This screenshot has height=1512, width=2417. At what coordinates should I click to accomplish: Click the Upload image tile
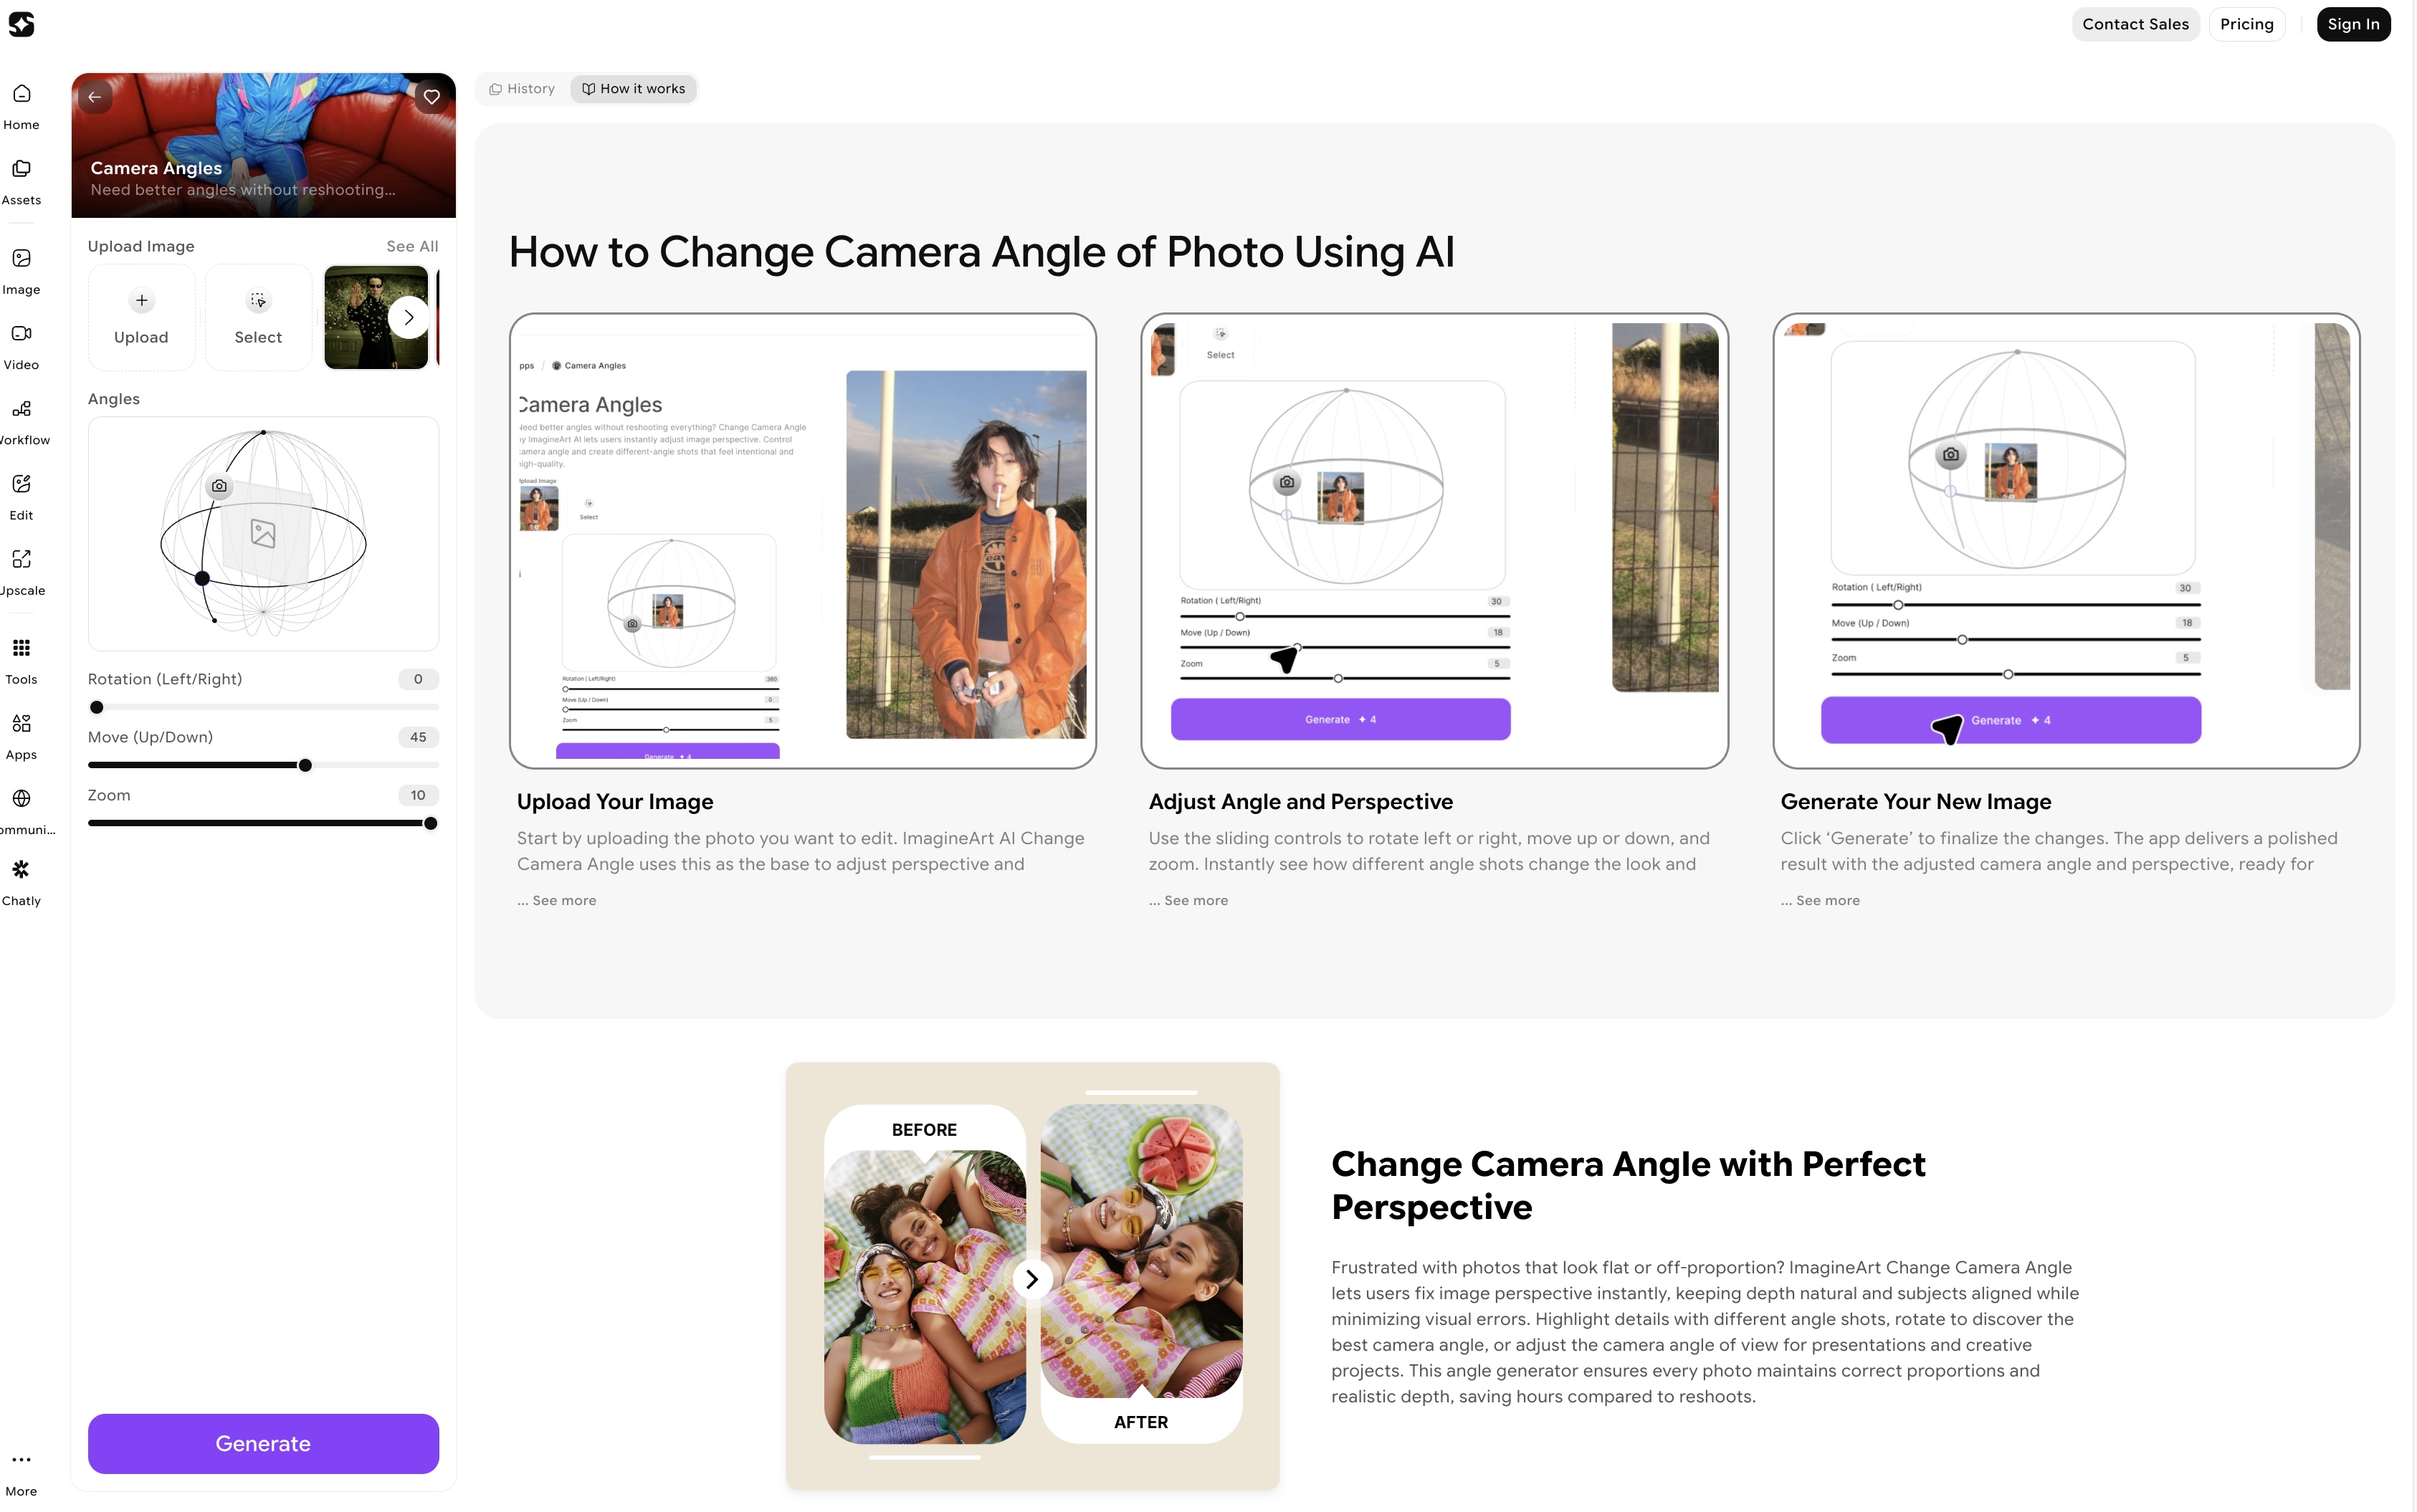click(141, 318)
